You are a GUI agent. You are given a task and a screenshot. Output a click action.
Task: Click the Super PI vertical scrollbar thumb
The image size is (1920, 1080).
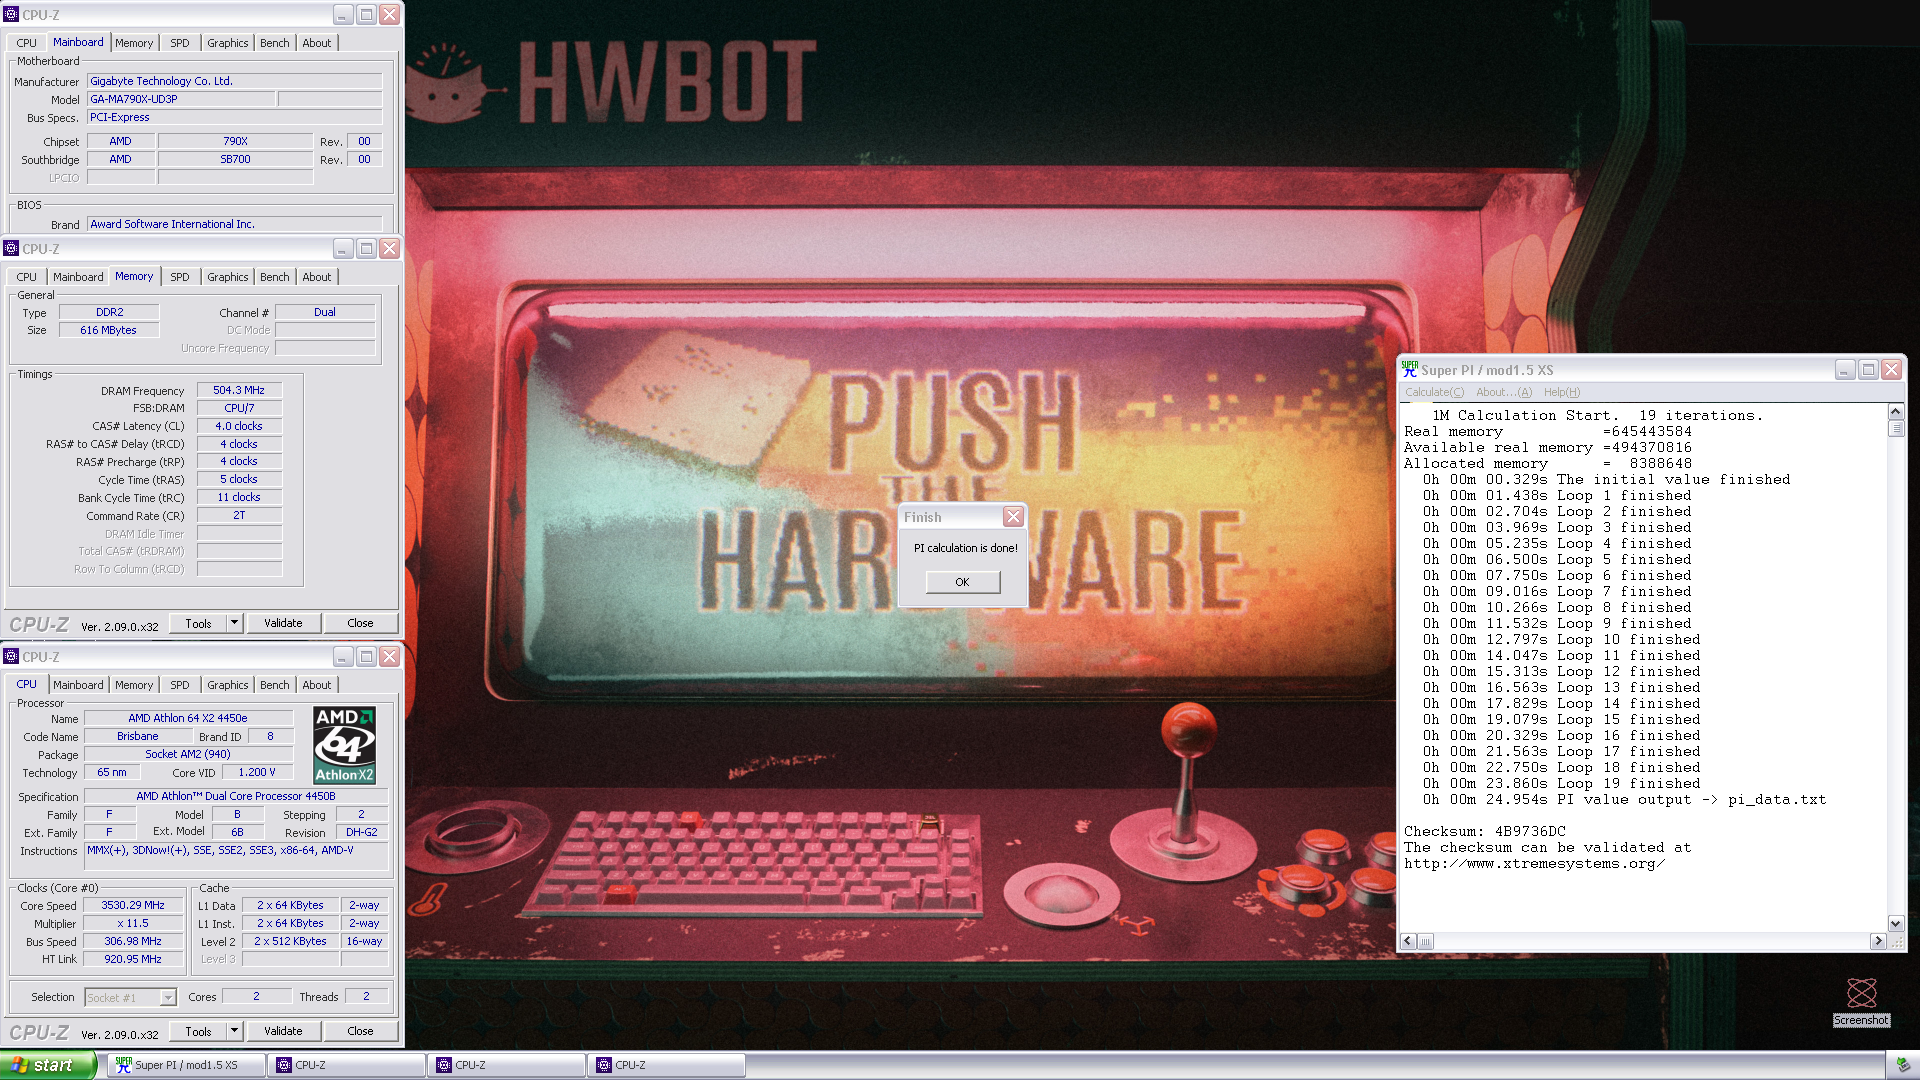click(1896, 429)
